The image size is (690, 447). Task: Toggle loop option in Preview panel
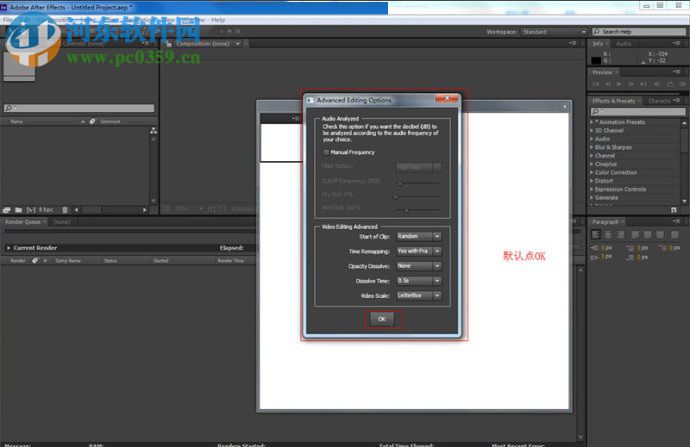(x=671, y=84)
